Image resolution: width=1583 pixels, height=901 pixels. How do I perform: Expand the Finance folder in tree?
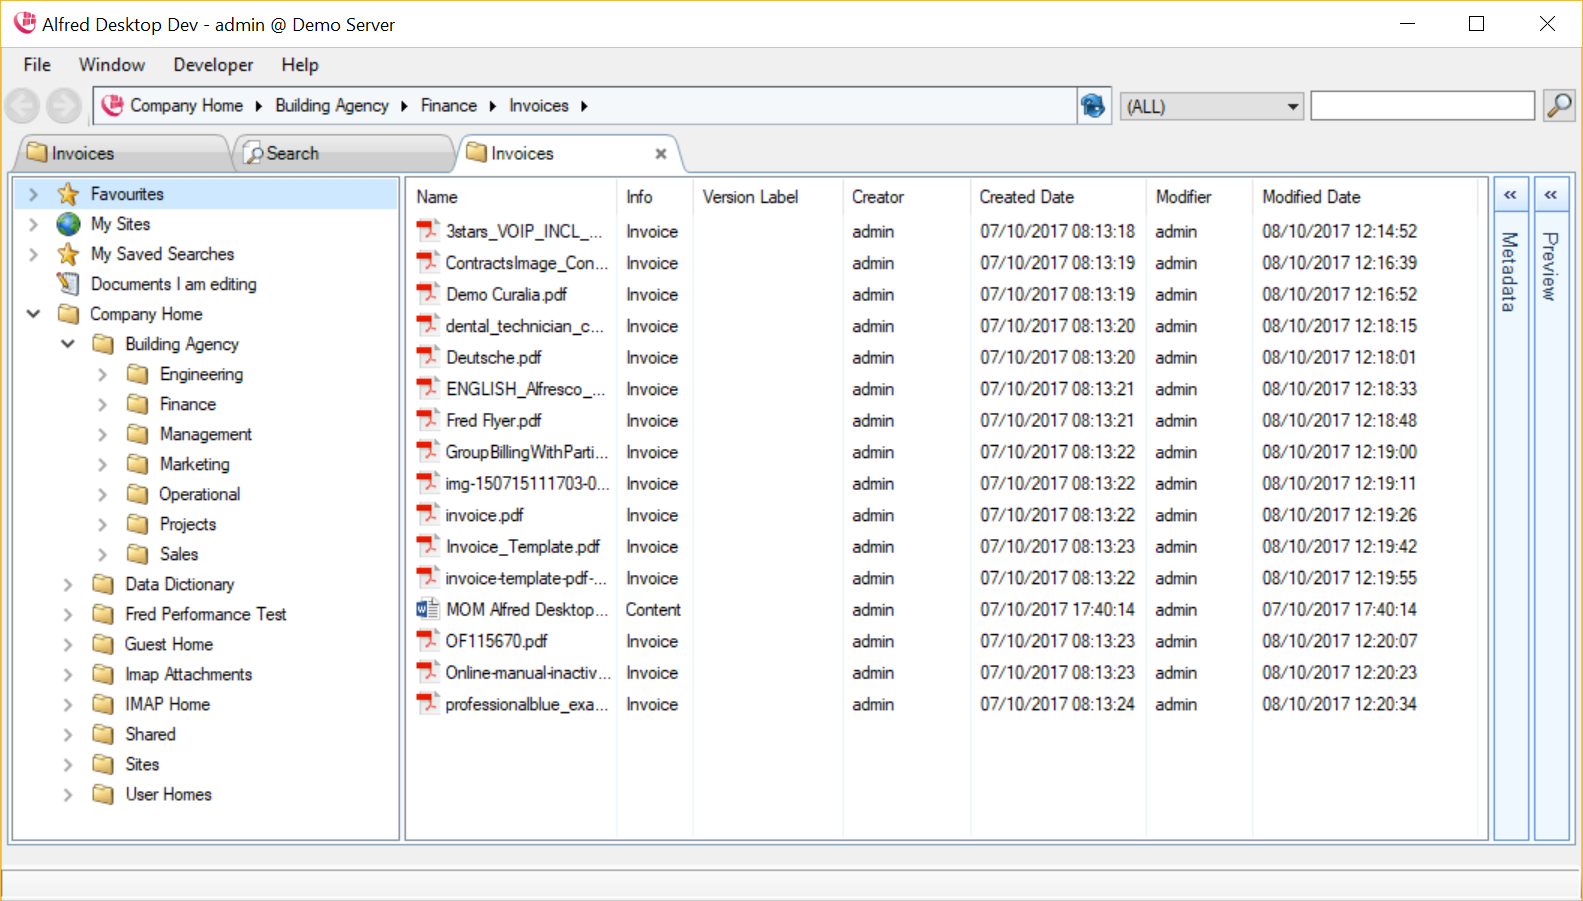pos(102,405)
